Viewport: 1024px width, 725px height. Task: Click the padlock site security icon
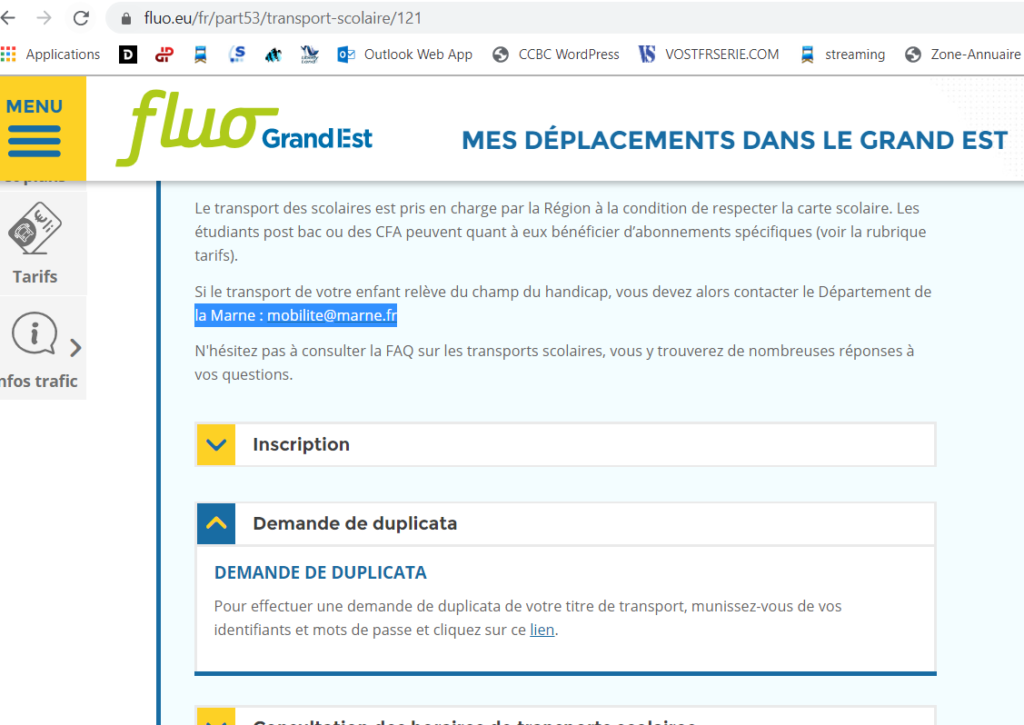(x=126, y=18)
